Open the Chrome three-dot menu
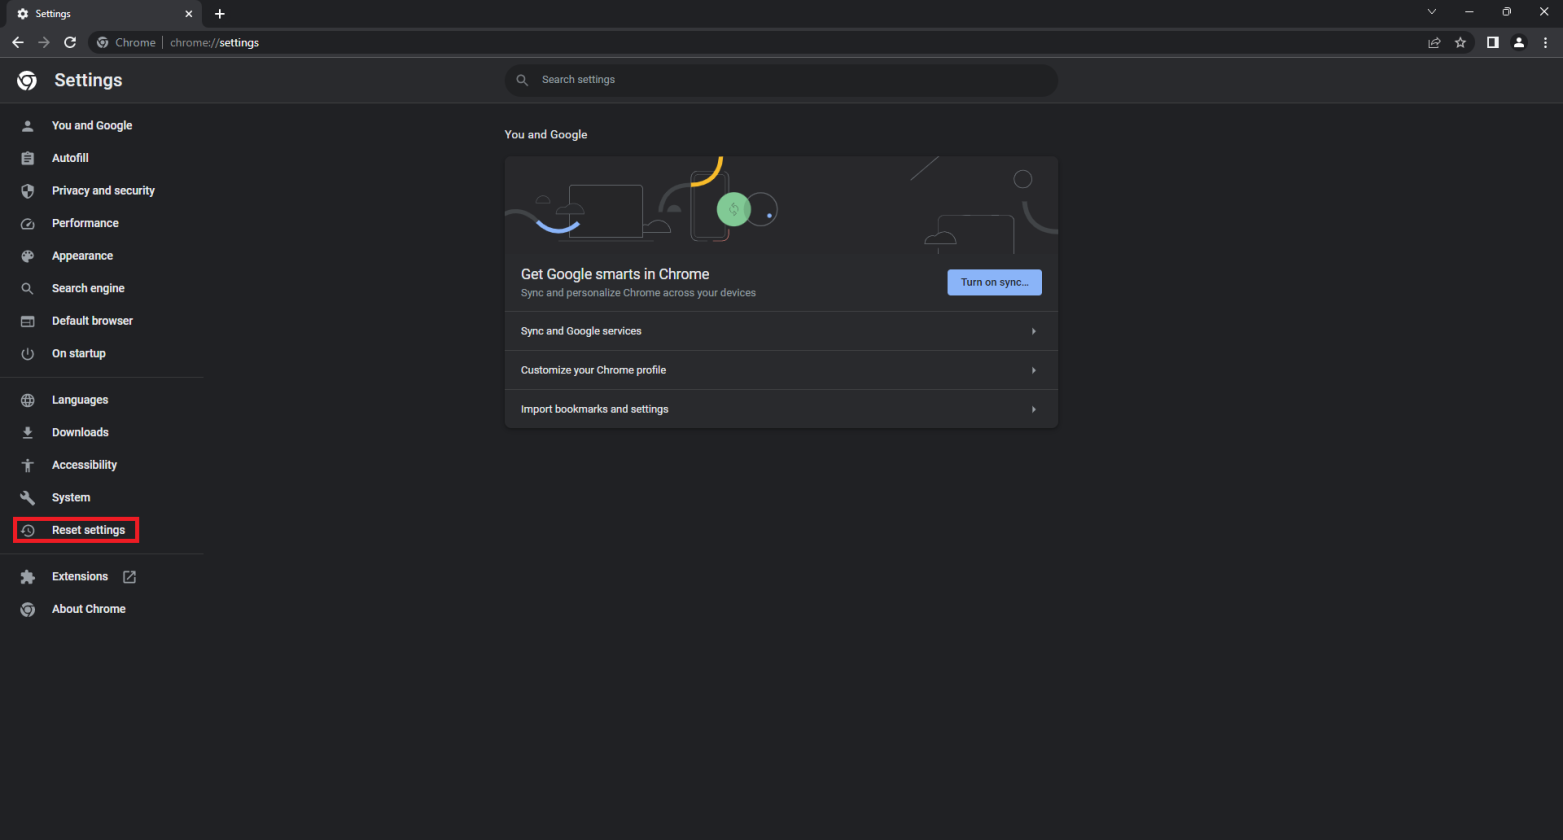This screenshot has height=840, width=1563. [1545, 43]
